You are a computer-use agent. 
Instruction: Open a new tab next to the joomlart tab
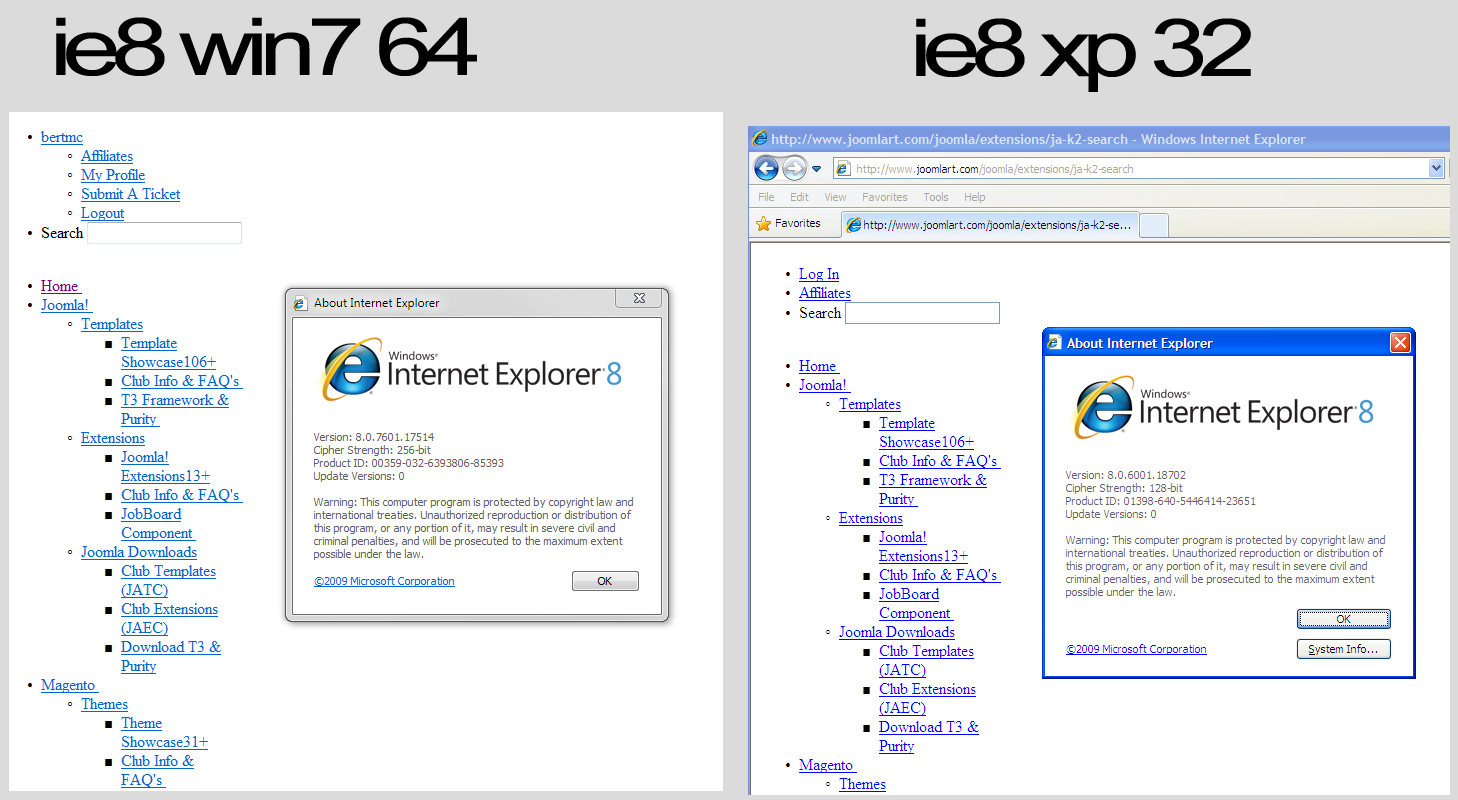pos(1153,224)
